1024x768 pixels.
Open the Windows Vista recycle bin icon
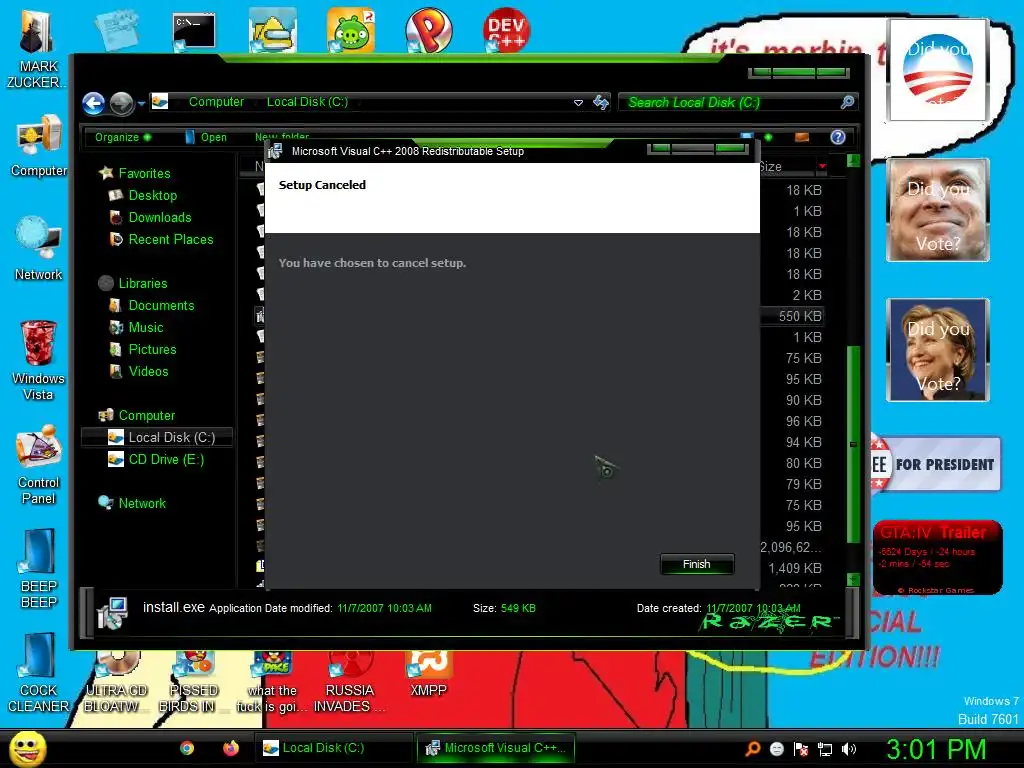39,360
